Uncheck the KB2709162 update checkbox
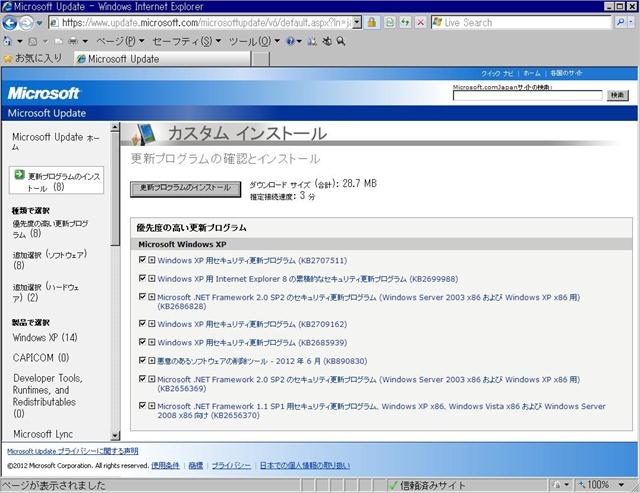Image resolution: width=640 pixels, height=493 pixels. pos(142,323)
